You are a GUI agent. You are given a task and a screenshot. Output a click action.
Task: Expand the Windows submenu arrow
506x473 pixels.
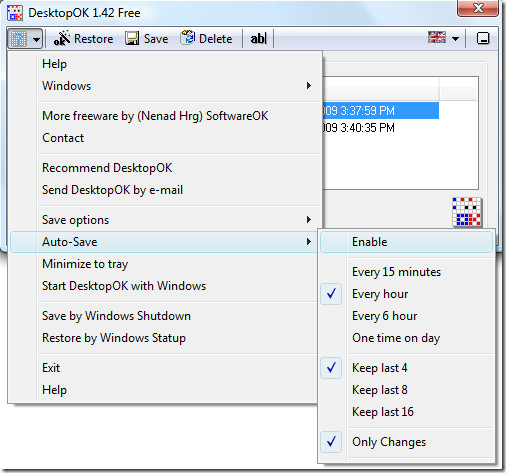309,86
